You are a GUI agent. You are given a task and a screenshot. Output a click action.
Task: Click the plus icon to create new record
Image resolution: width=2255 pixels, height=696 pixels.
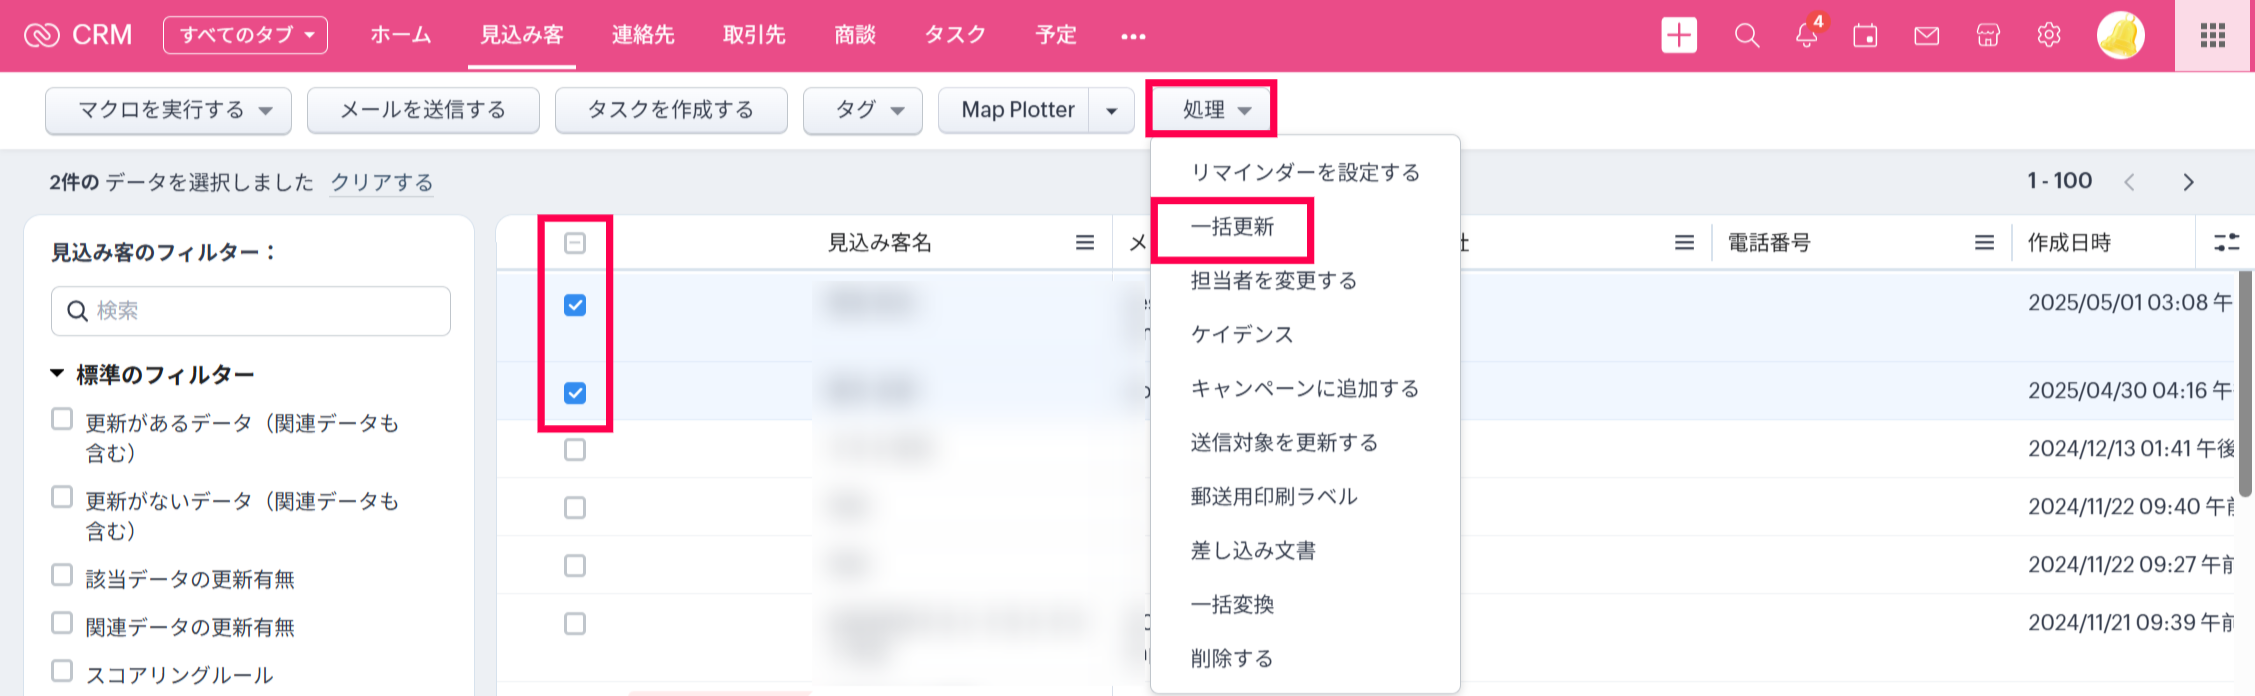[1679, 36]
